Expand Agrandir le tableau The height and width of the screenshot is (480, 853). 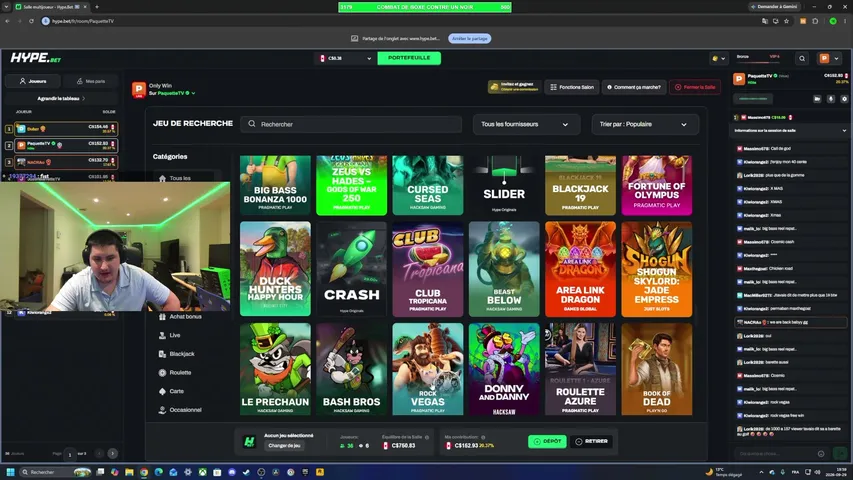pos(61,99)
